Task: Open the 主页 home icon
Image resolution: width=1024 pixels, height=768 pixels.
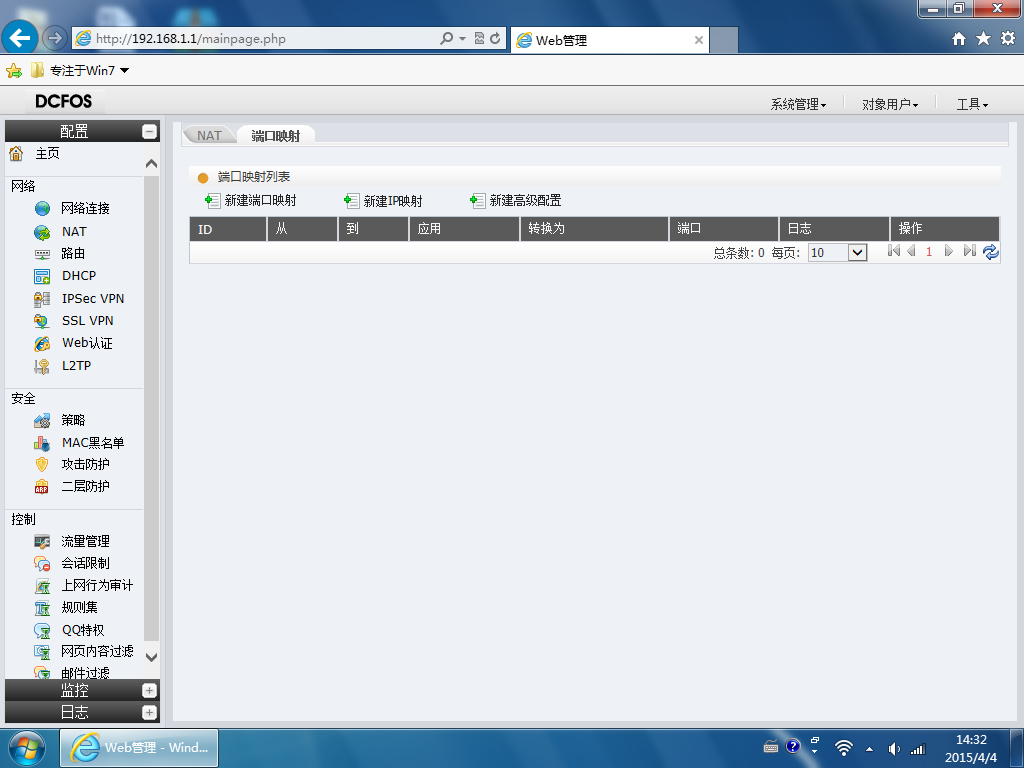Action: pos(16,153)
